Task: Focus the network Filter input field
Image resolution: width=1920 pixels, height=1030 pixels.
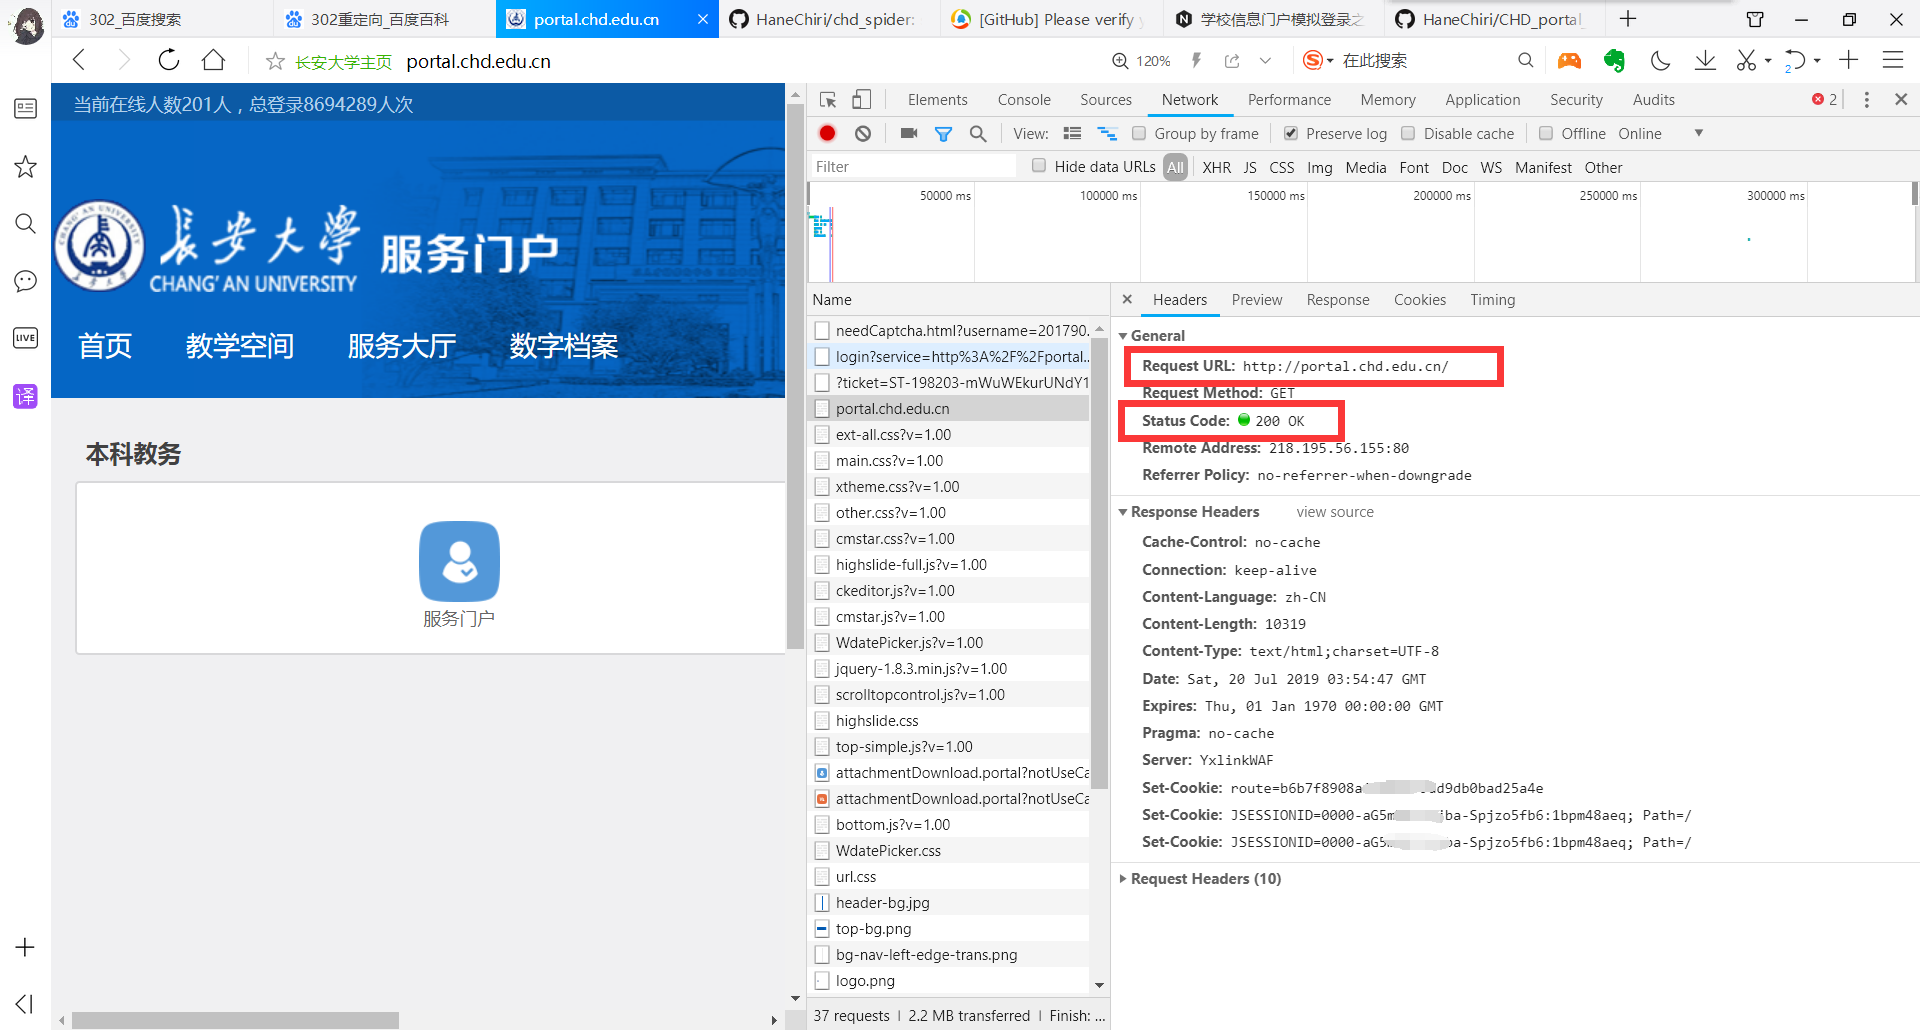Action: pos(915,167)
